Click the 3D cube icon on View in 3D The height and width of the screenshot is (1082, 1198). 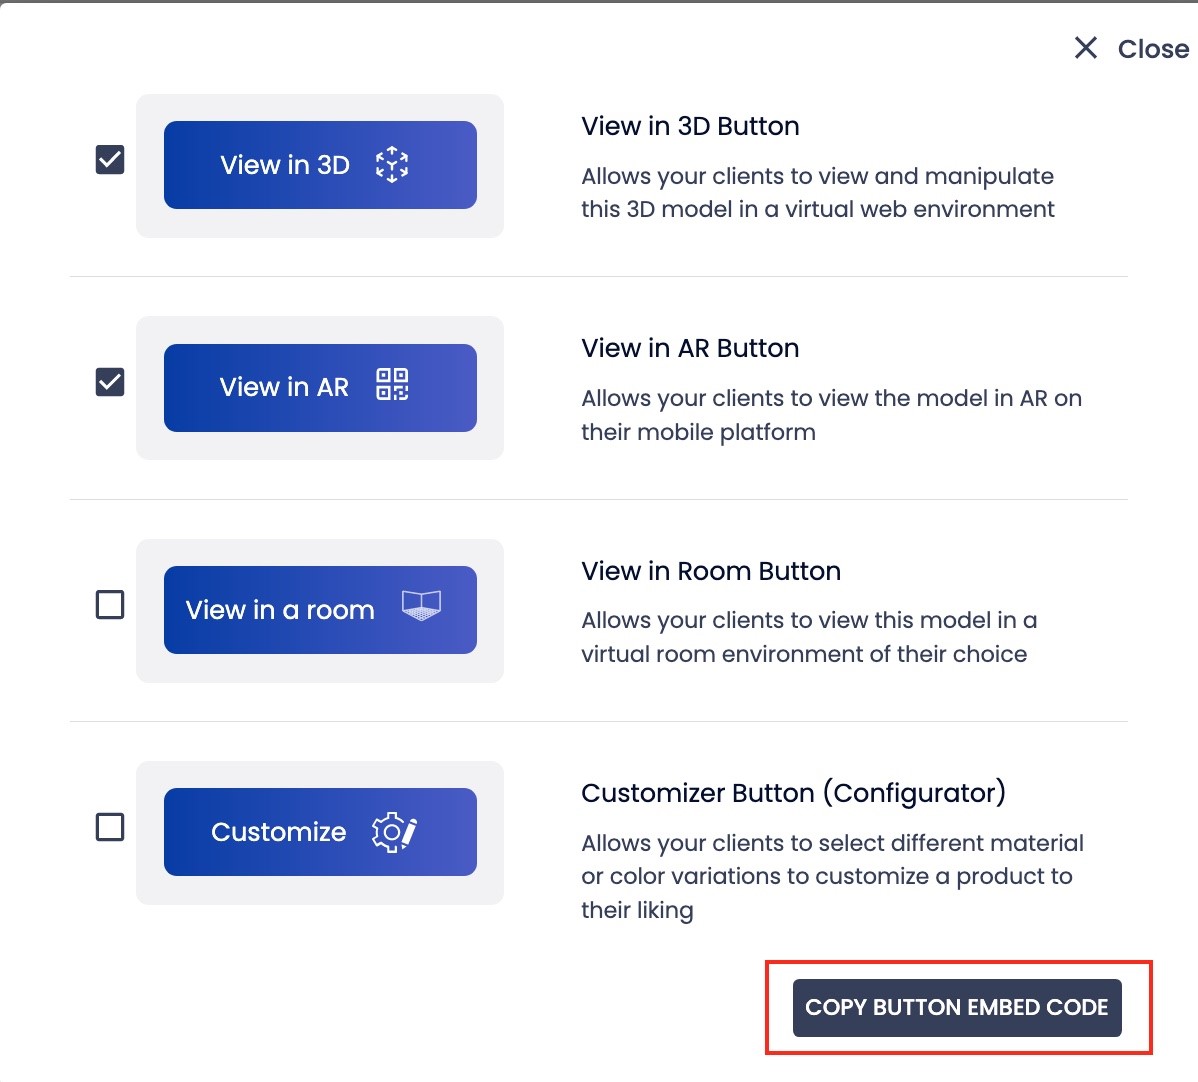(x=392, y=164)
